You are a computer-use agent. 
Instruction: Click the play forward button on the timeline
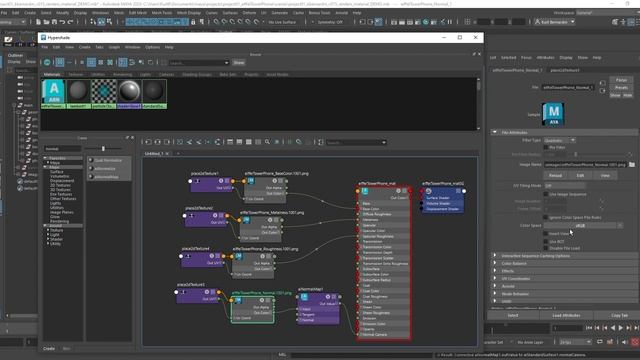621,328
